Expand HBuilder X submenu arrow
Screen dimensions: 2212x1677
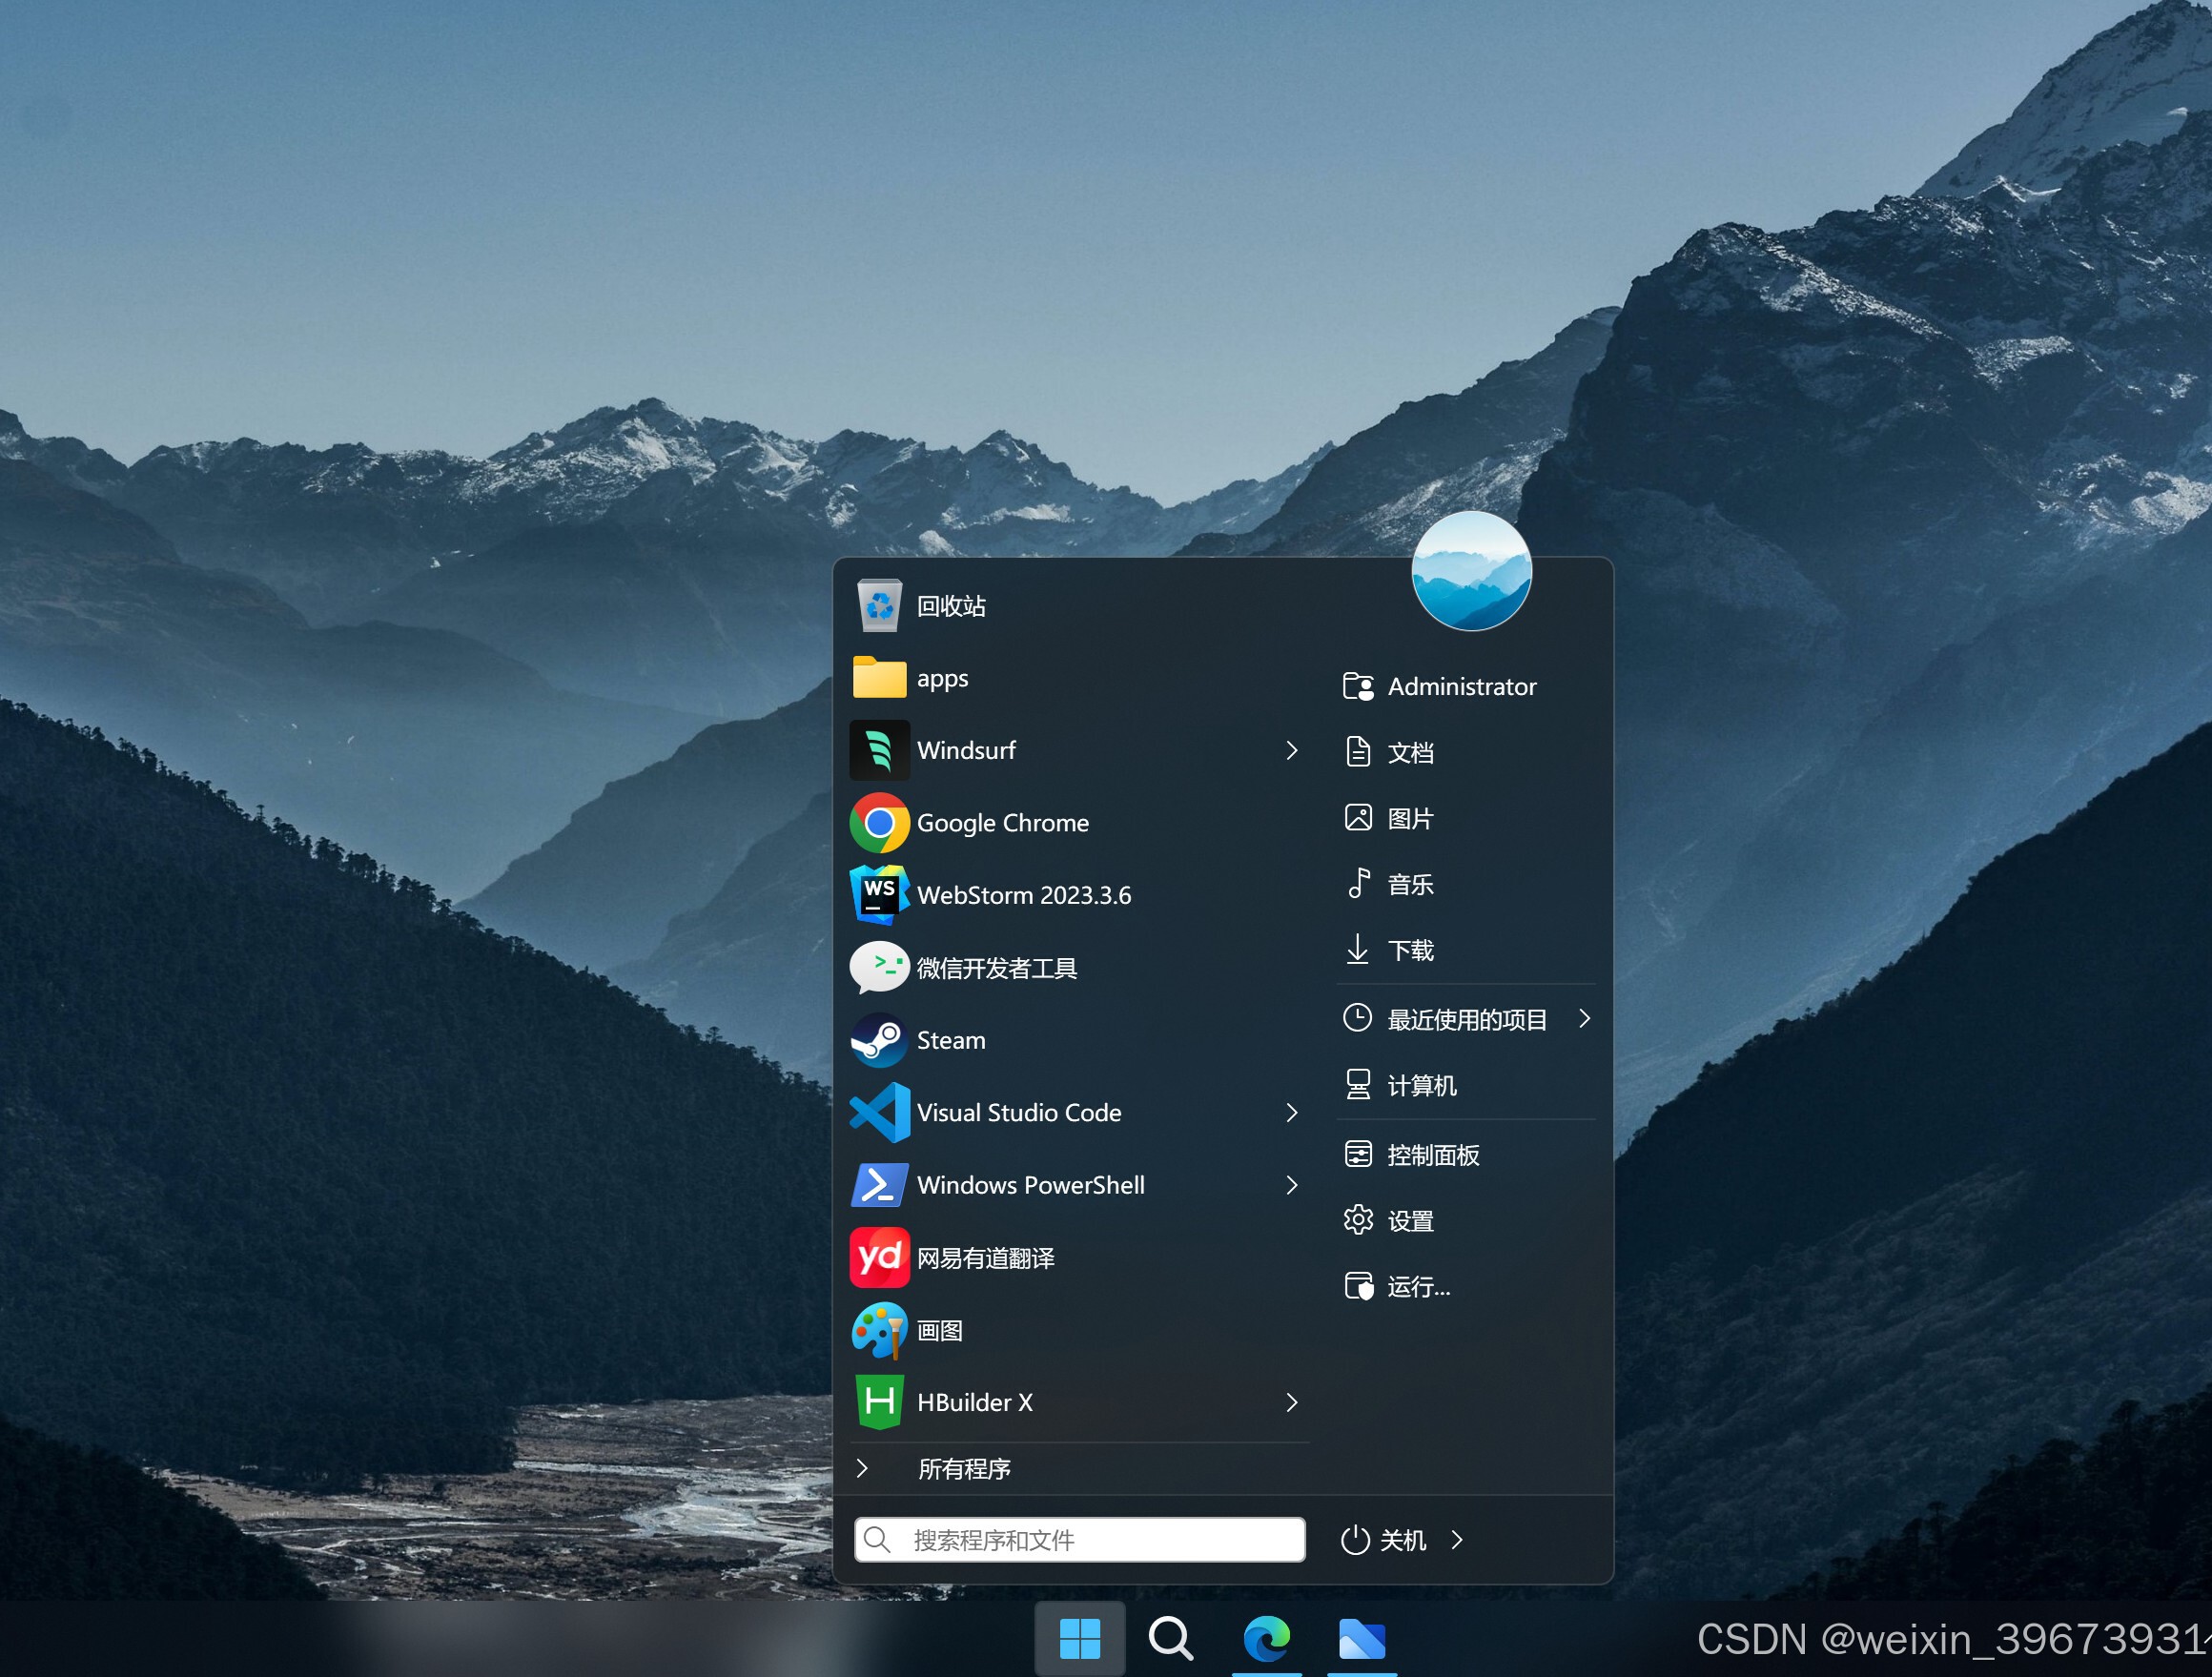[x=1292, y=1403]
